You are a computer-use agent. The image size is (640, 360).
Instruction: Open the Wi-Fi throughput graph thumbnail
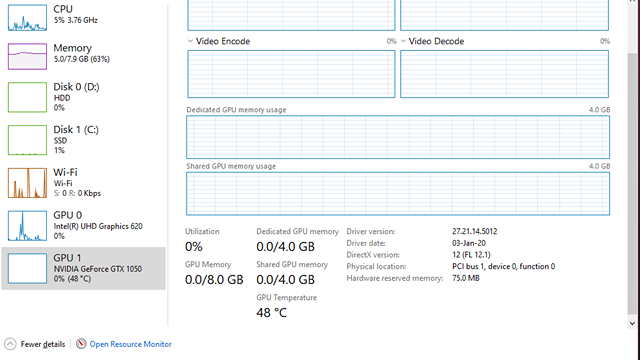[27, 183]
